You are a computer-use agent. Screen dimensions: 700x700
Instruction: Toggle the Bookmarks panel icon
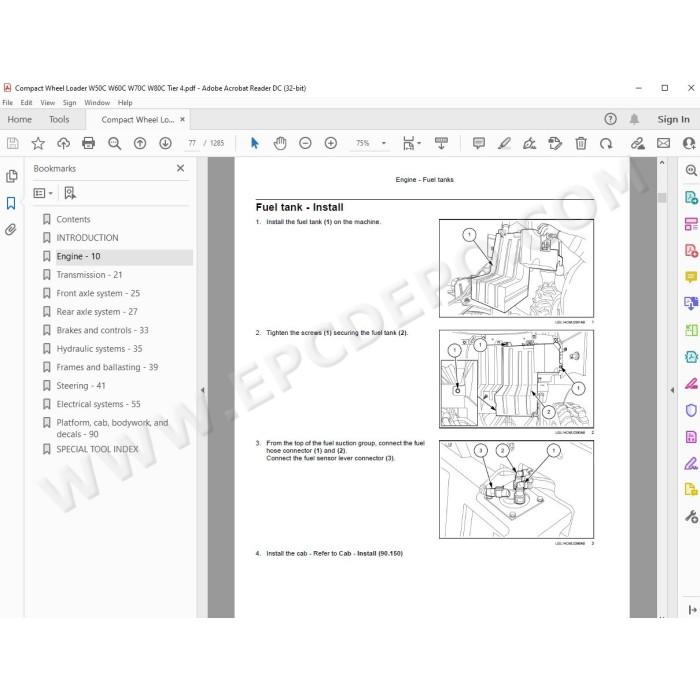pos(11,203)
